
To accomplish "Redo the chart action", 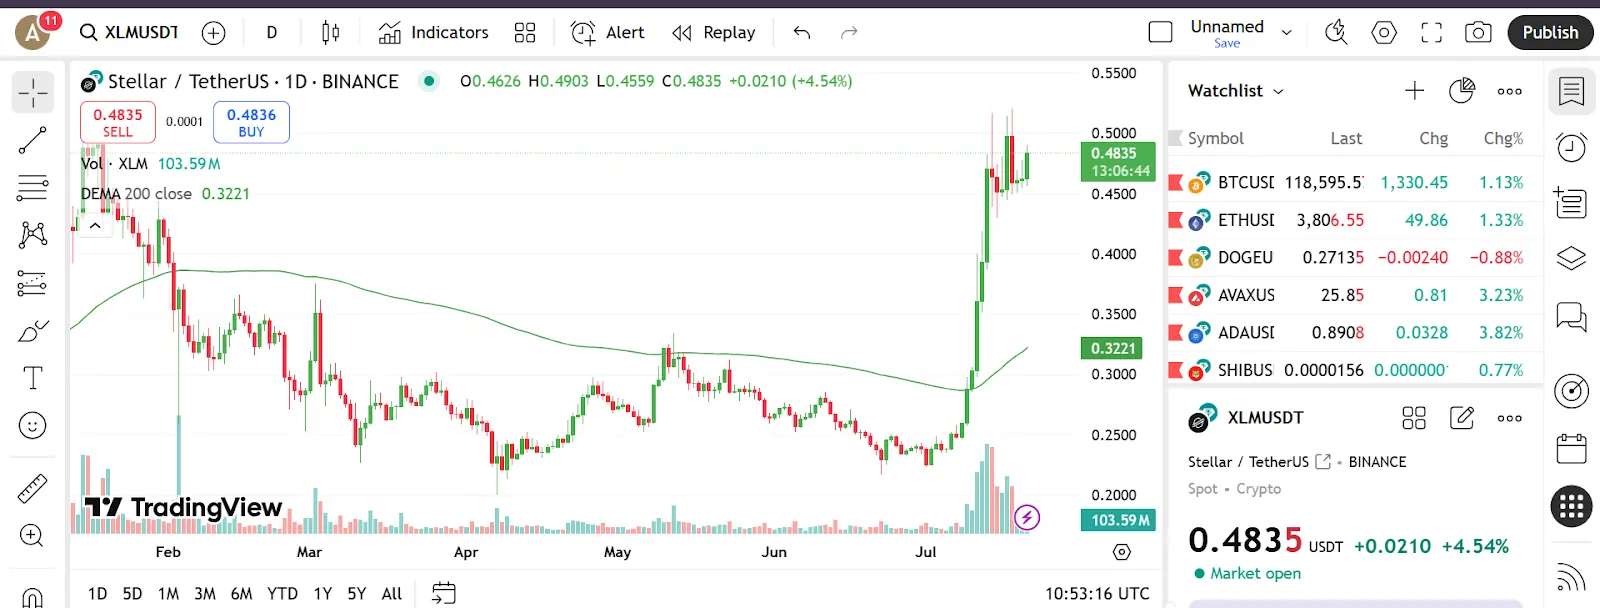I will (x=849, y=33).
